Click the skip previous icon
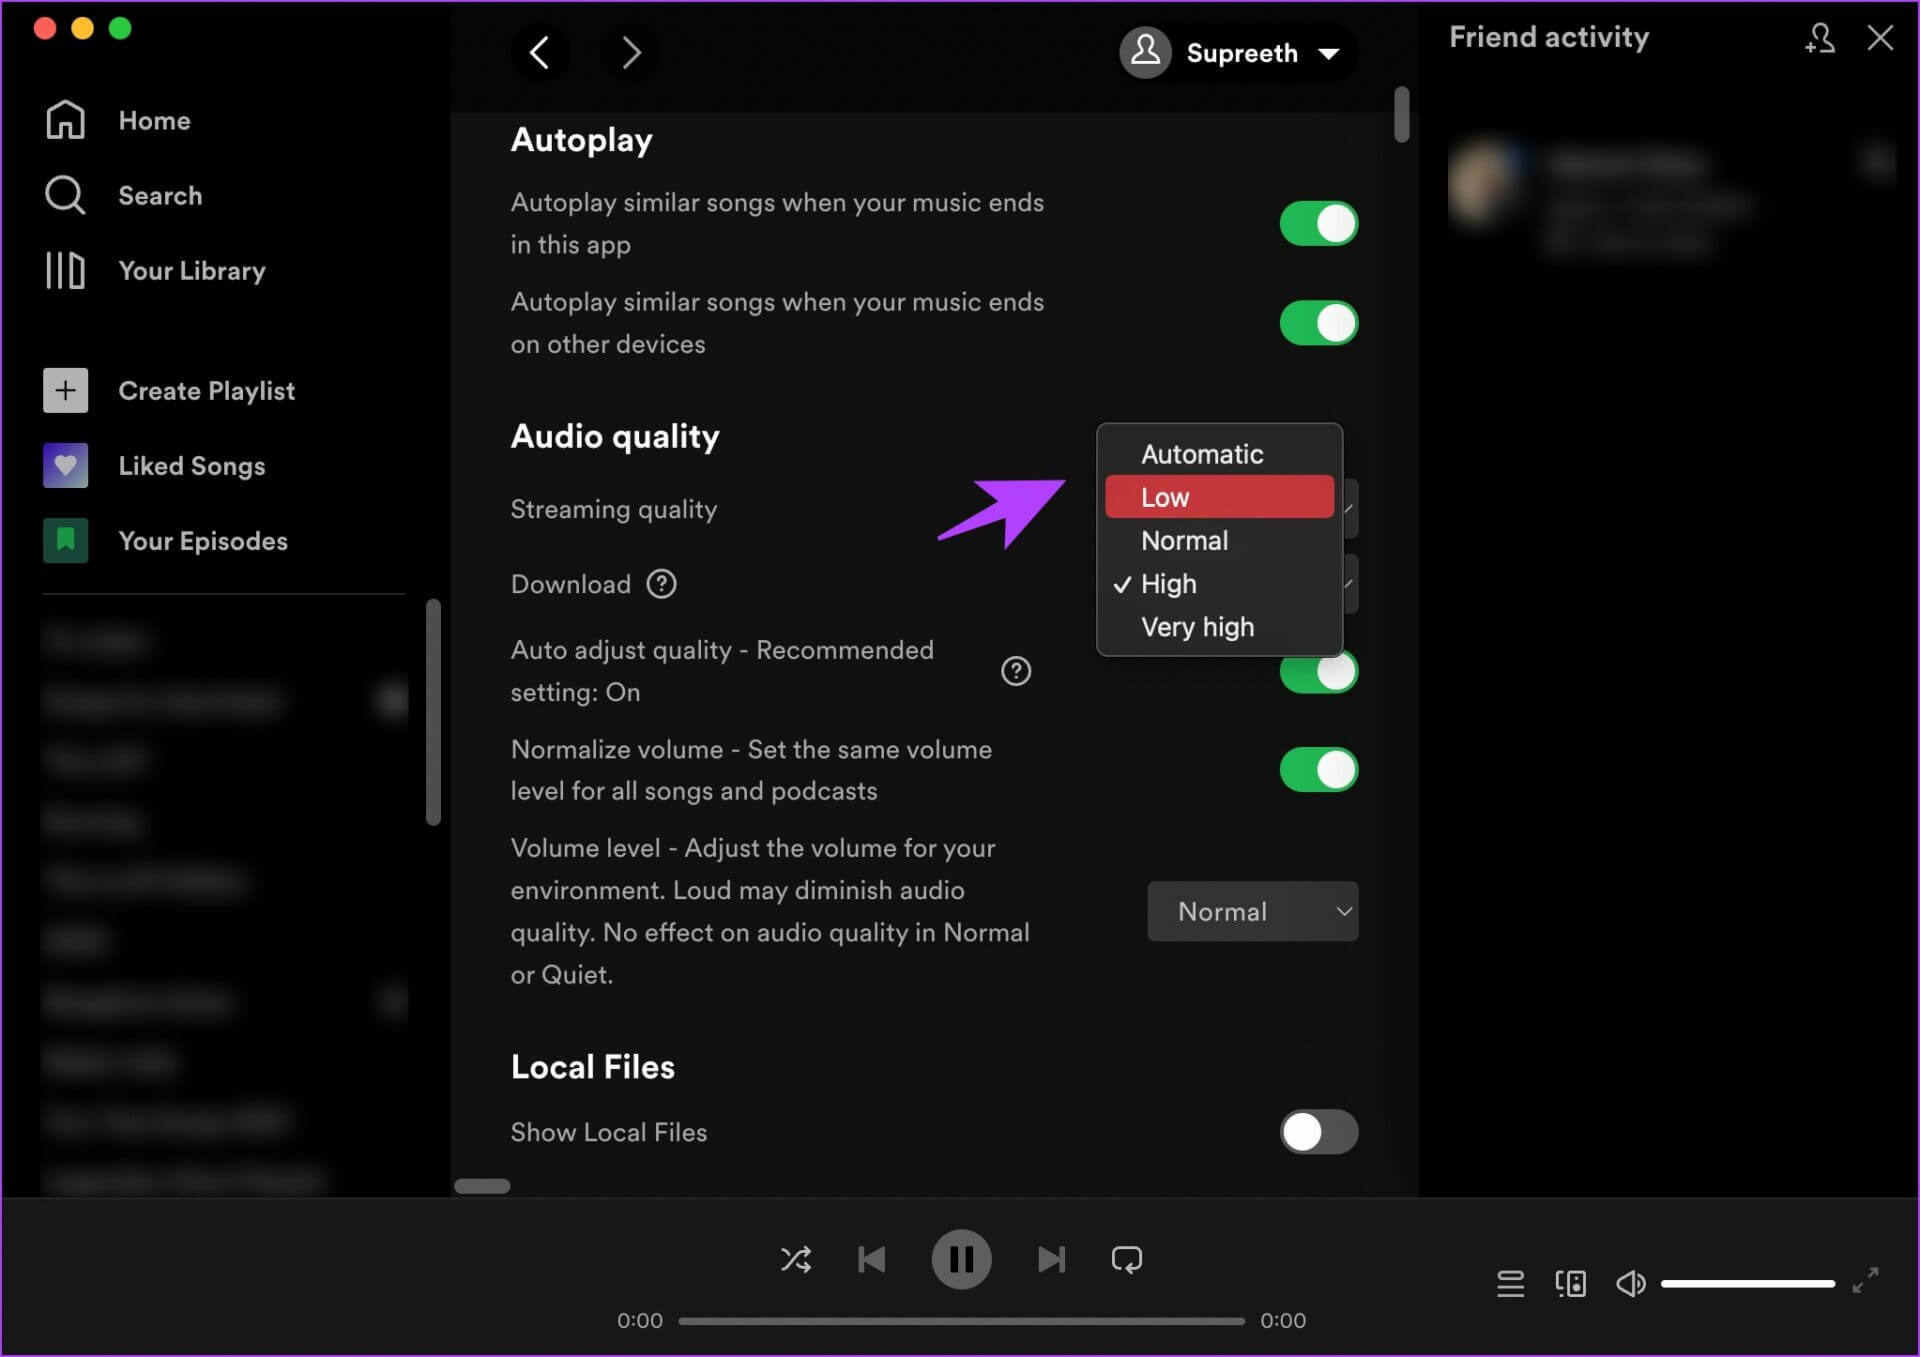The width and height of the screenshot is (1920, 1357). click(872, 1260)
